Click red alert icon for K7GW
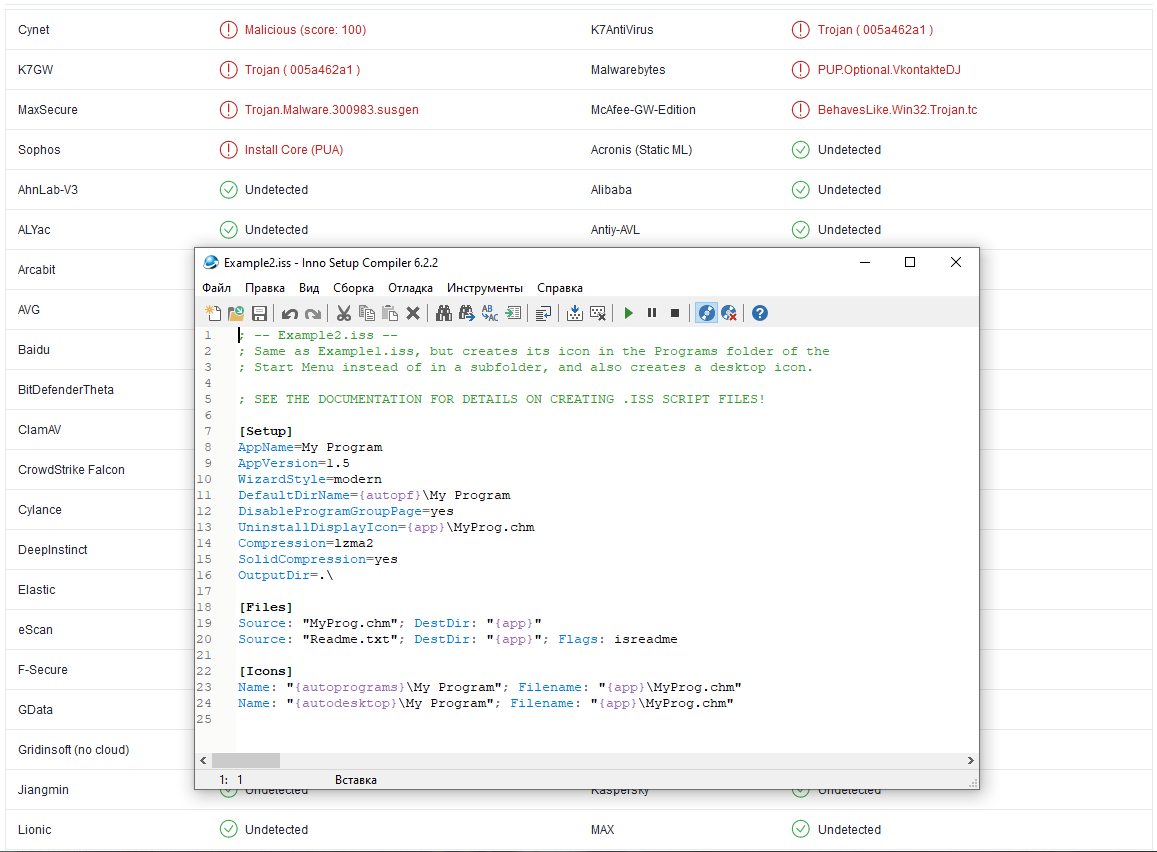1157x852 pixels. coord(229,69)
